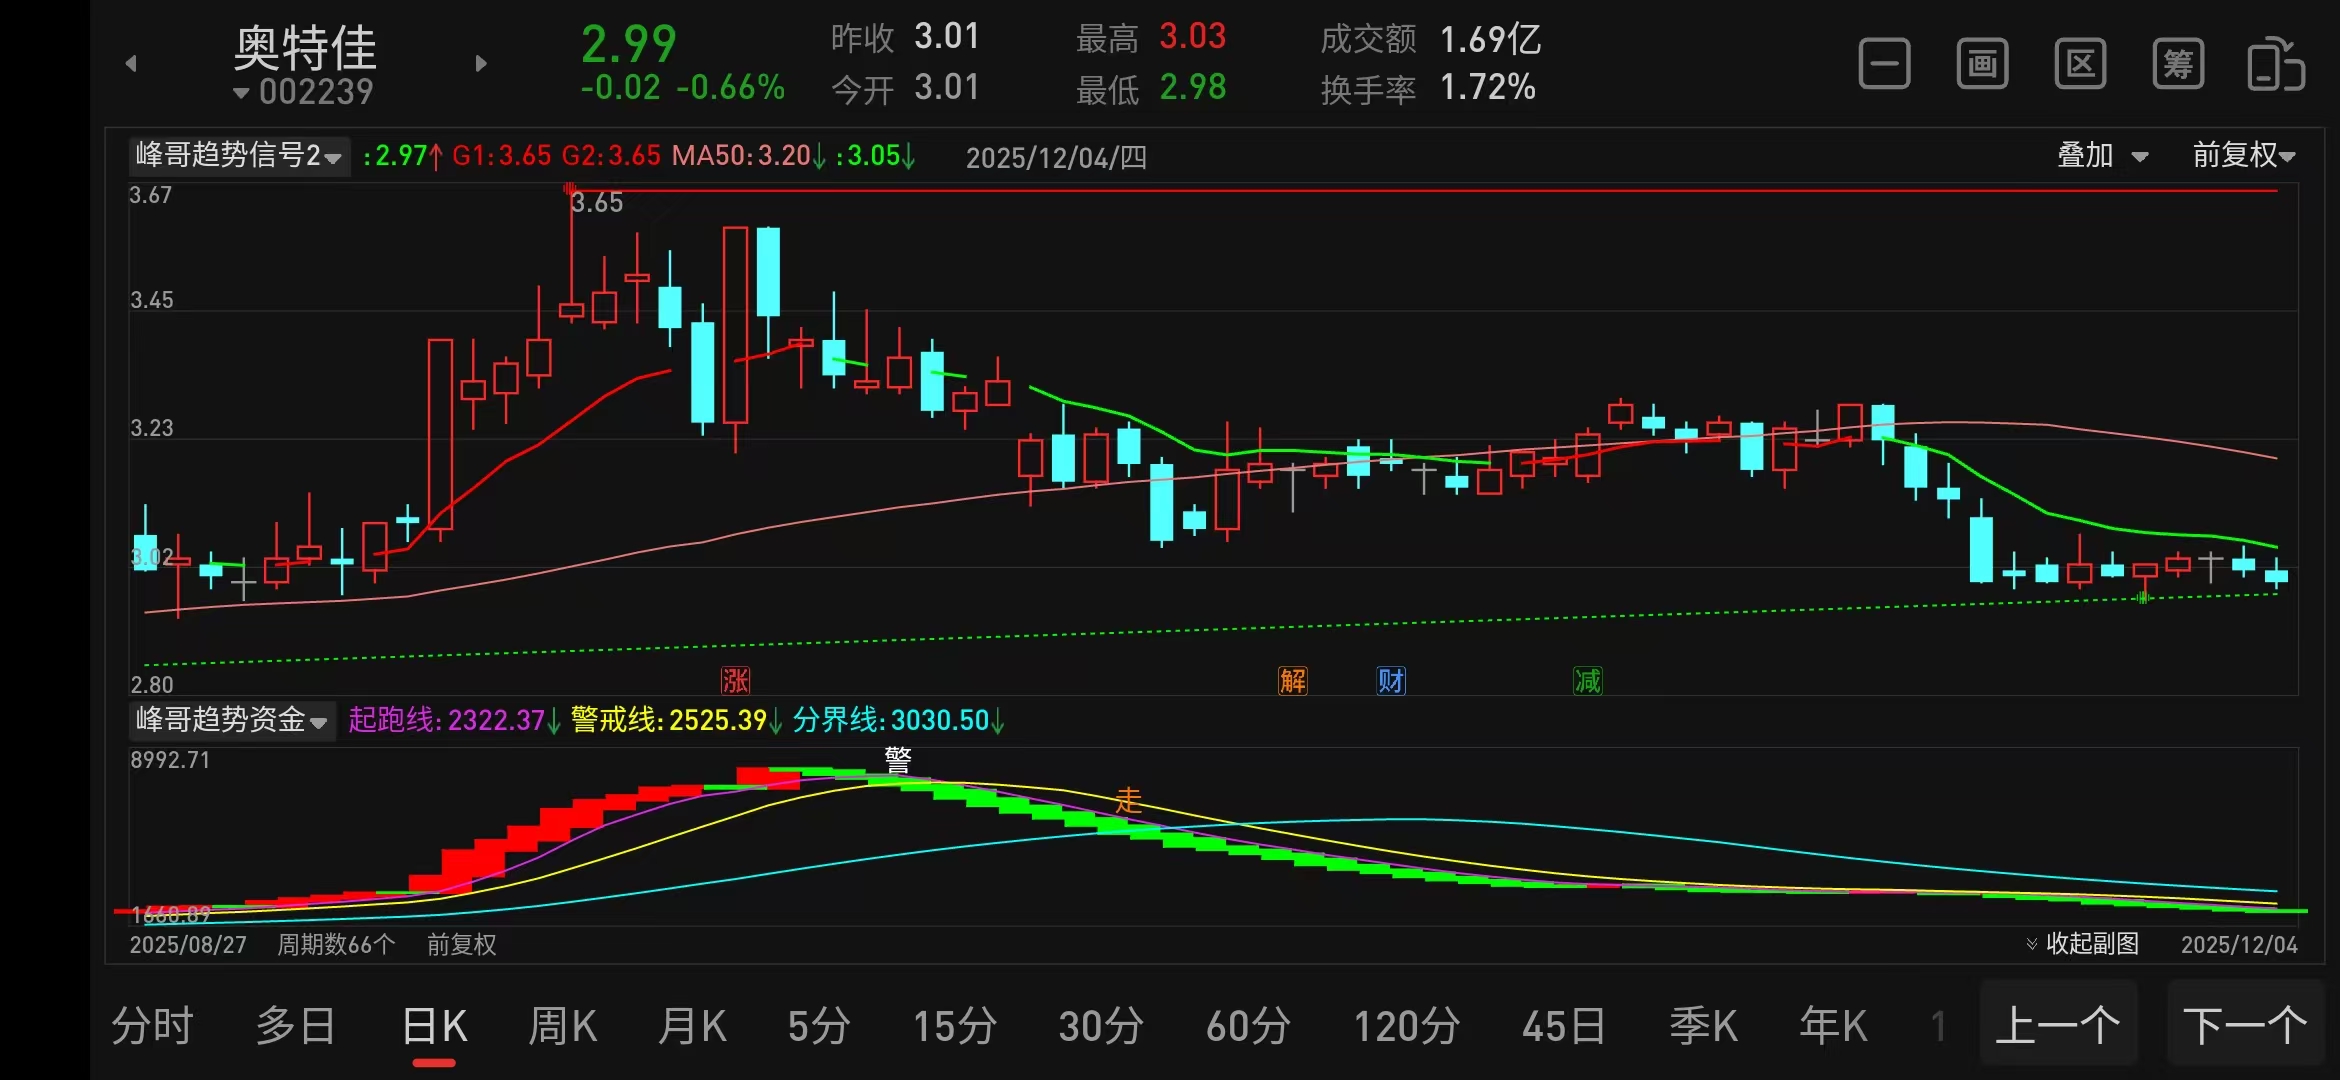This screenshot has width=2340, height=1080.
Task: Click the 区 range statistics icon
Action: pyautogui.click(x=2080, y=65)
